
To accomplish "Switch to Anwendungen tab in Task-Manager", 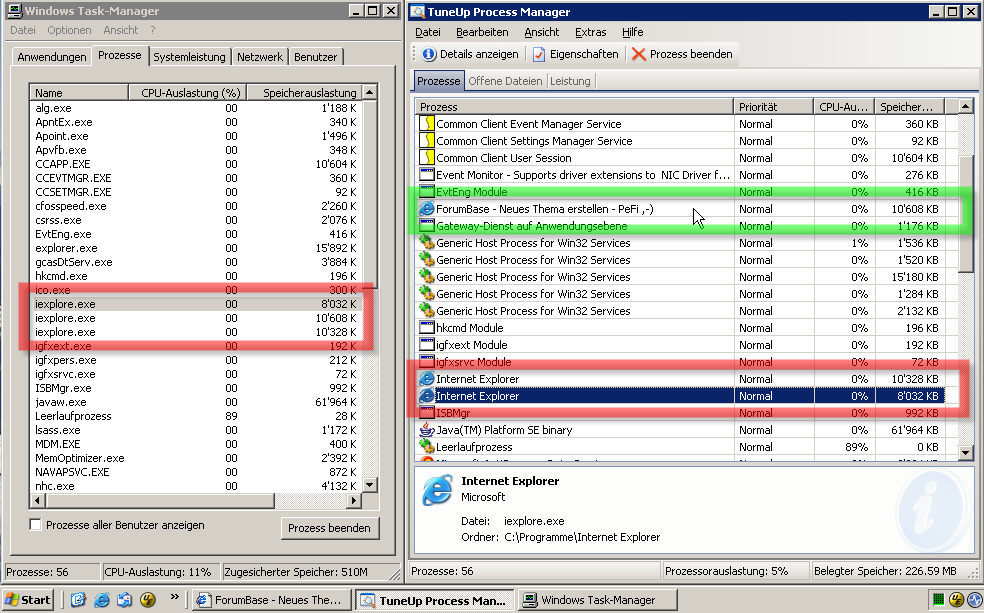I will [51, 56].
